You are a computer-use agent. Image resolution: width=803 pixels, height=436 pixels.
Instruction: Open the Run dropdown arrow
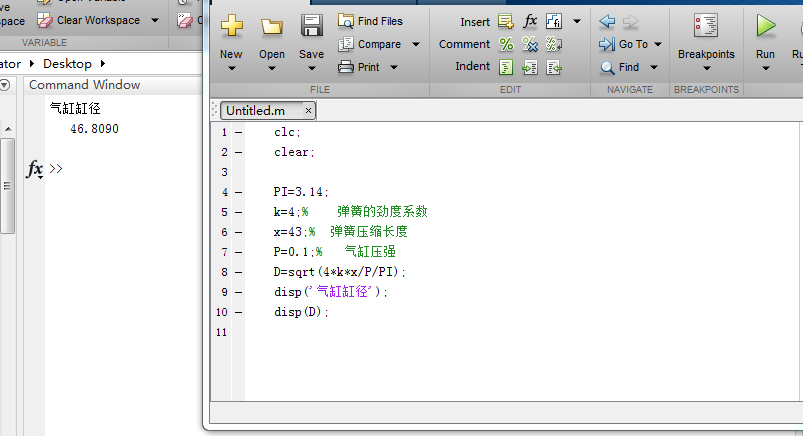click(x=766, y=69)
